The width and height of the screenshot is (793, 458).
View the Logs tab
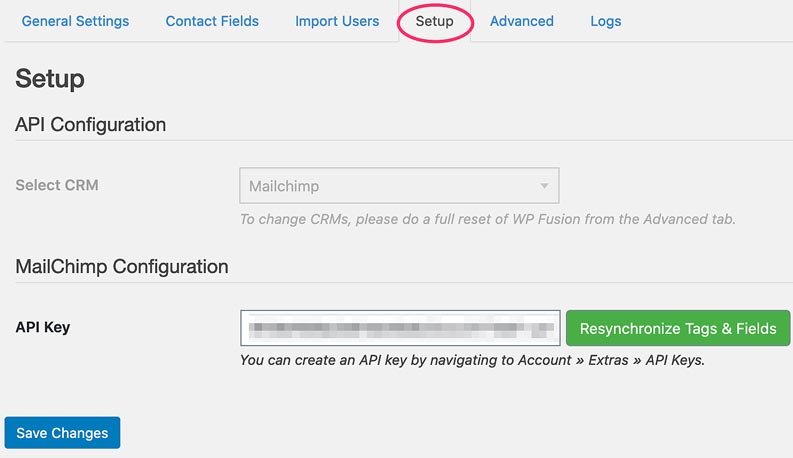point(605,21)
